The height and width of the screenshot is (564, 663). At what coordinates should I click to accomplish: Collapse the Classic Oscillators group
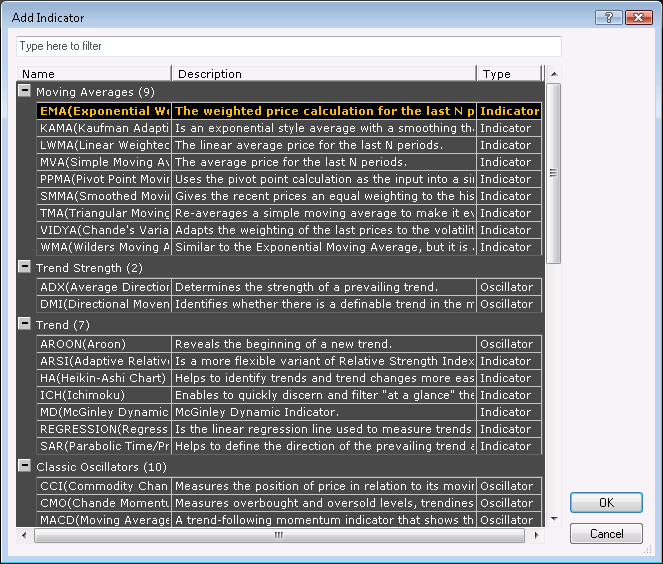point(25,465)
